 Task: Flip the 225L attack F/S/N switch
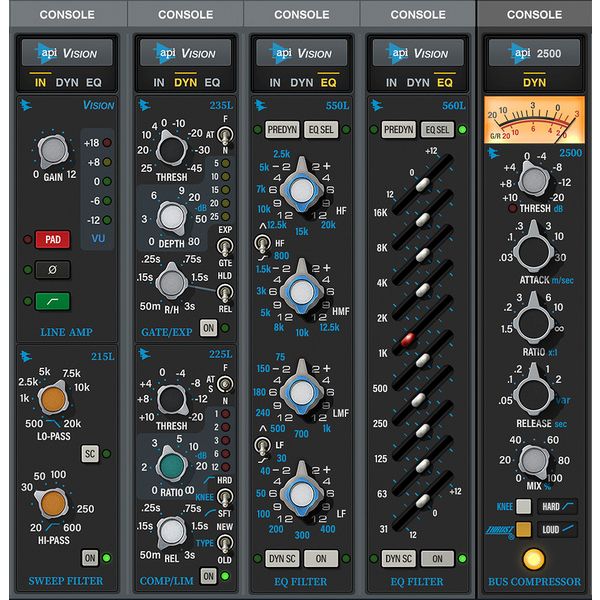225,384
